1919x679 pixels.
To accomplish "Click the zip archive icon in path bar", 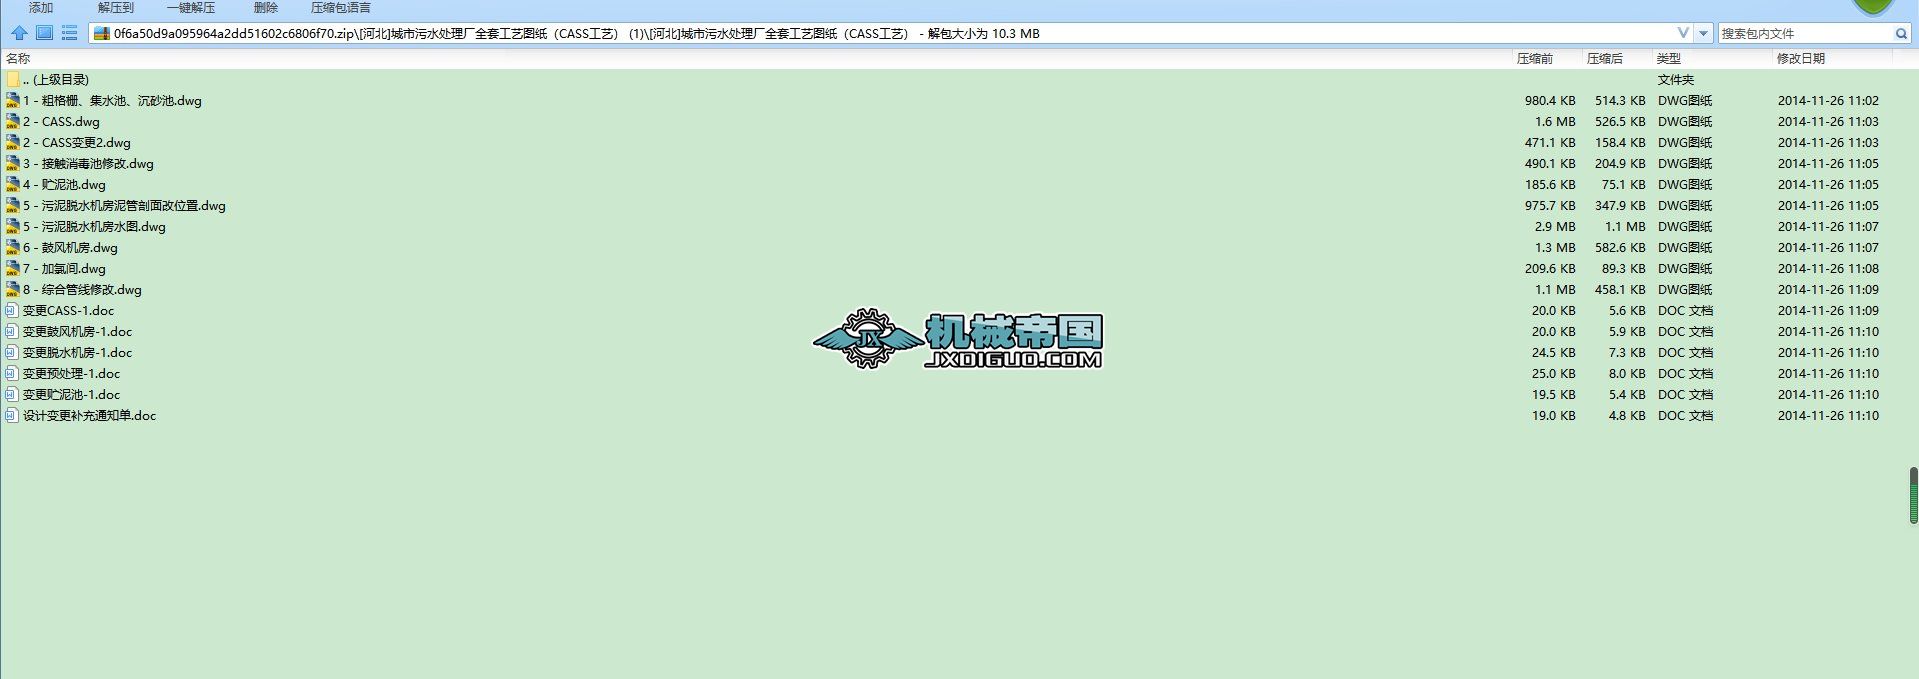I will 101,33.
